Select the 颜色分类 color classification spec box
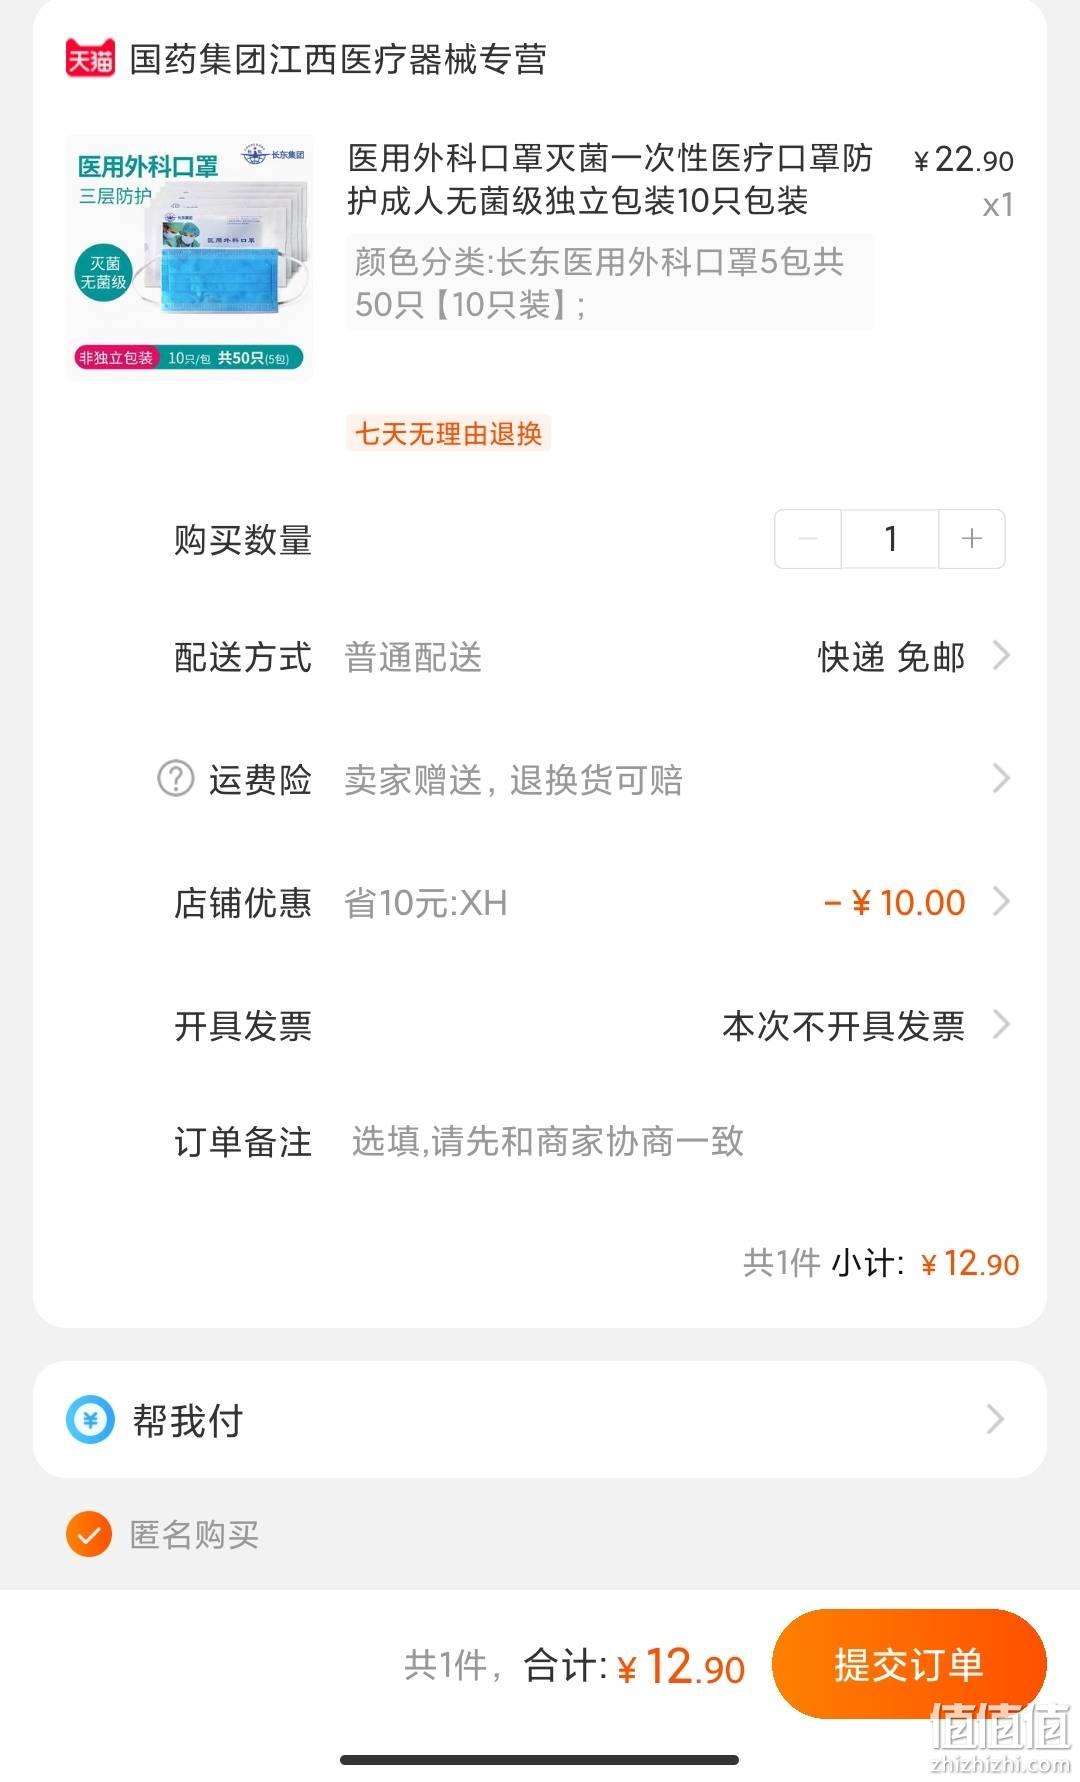Viewport: 1080px width, 1782px height. coord(610,283)
